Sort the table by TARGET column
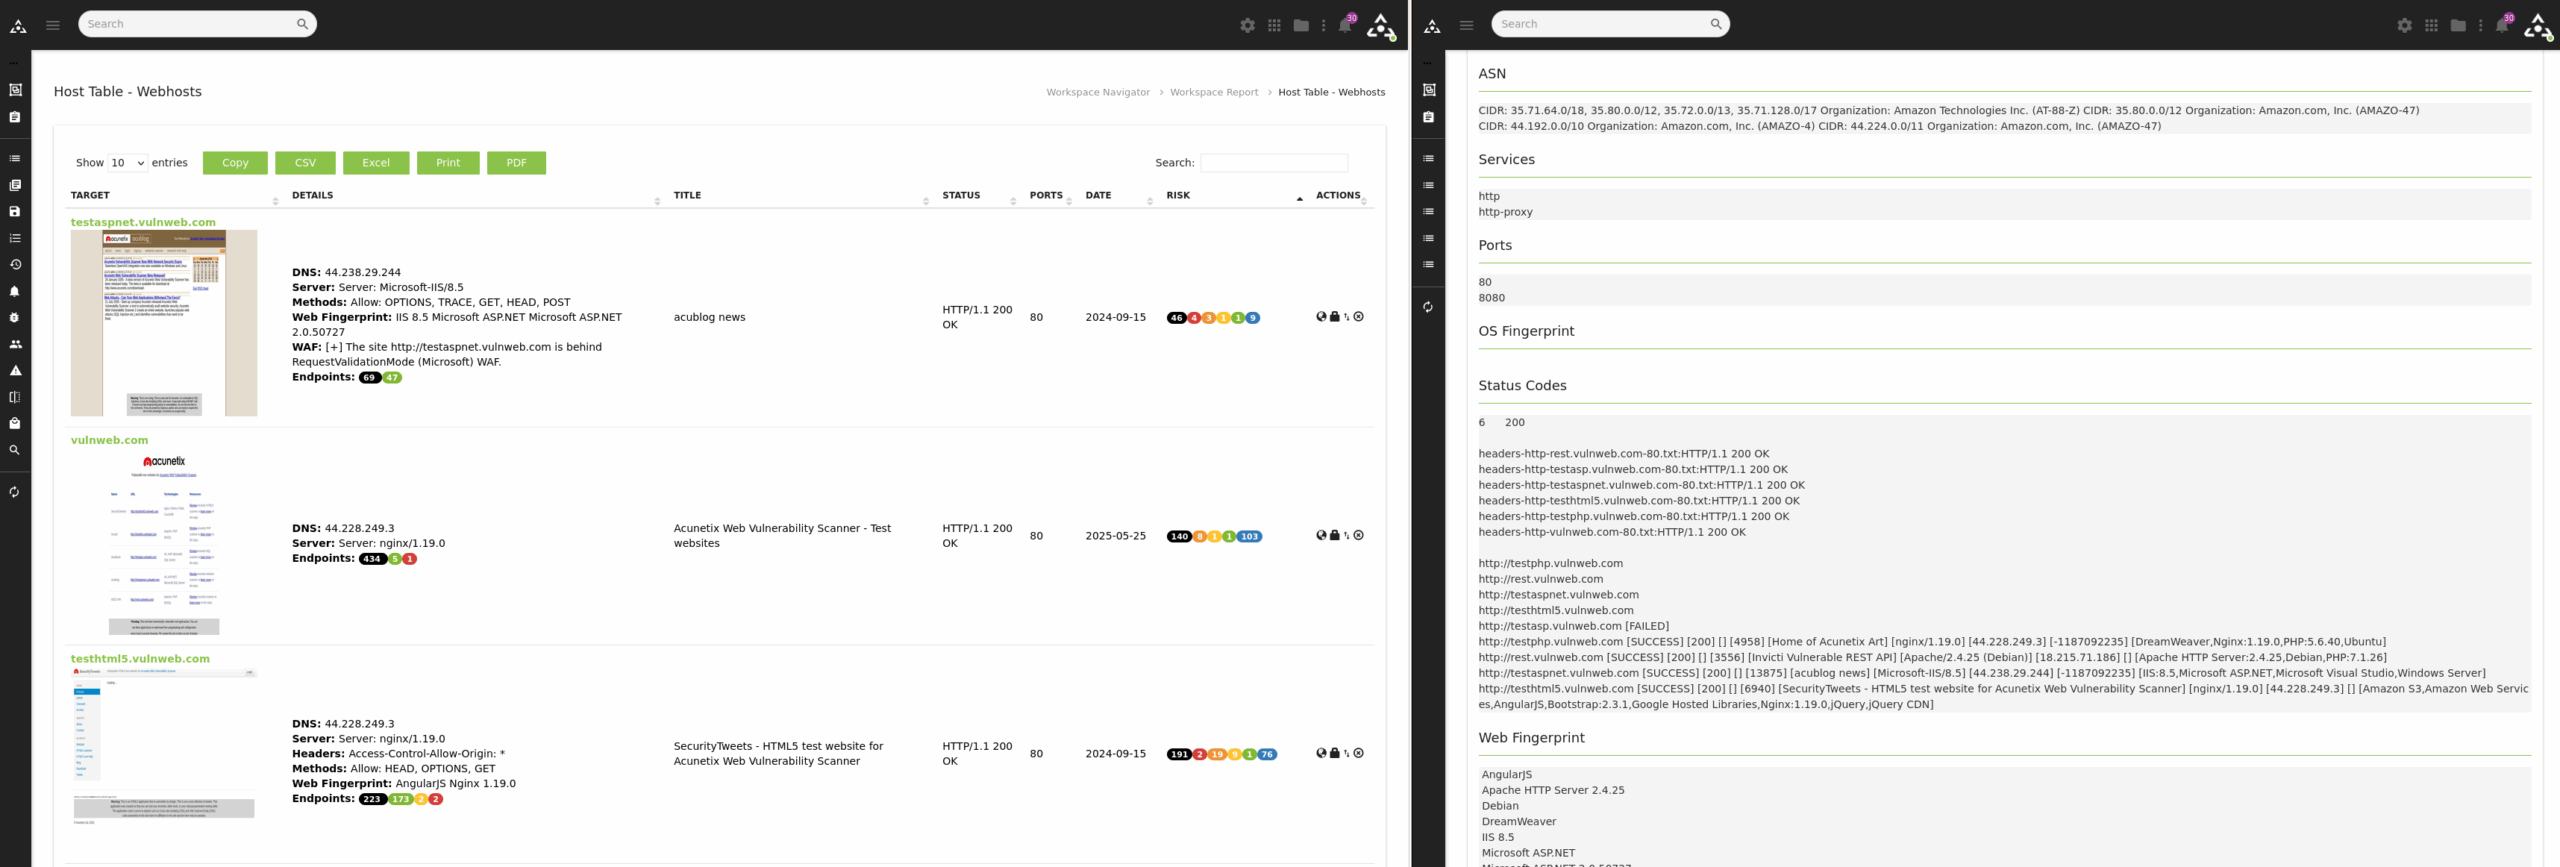The image size is (2560, 867). (175, 196)
